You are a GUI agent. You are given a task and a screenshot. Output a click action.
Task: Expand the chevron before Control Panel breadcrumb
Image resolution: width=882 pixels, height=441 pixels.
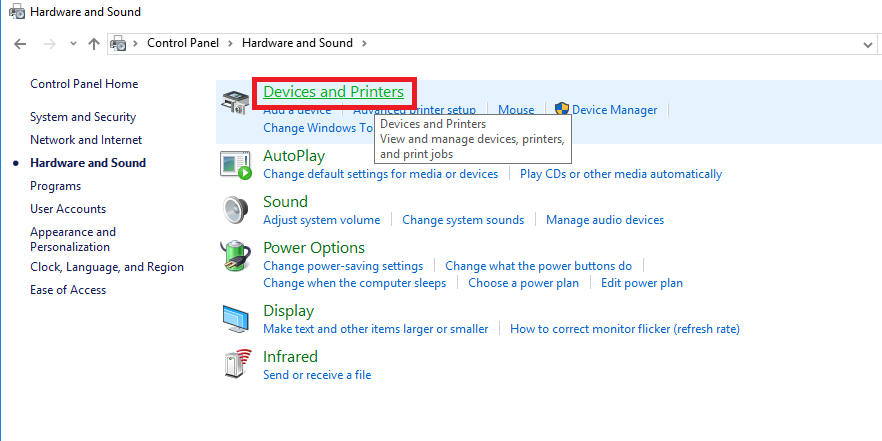(136, 43)
